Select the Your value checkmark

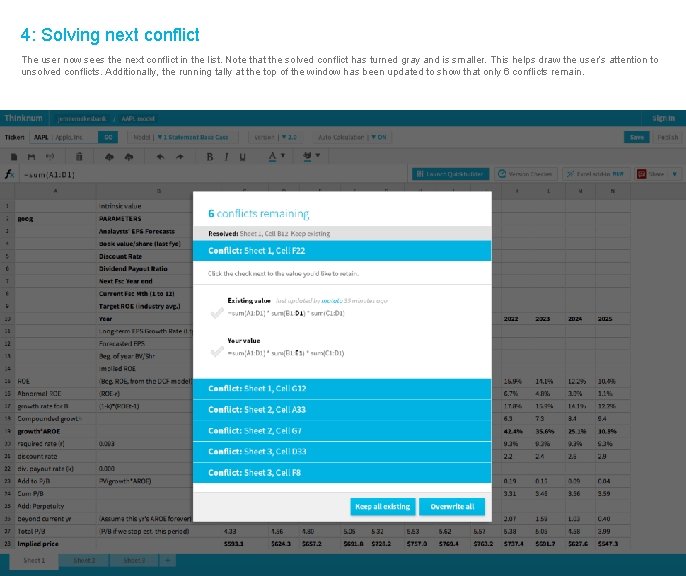click(217, 352)
